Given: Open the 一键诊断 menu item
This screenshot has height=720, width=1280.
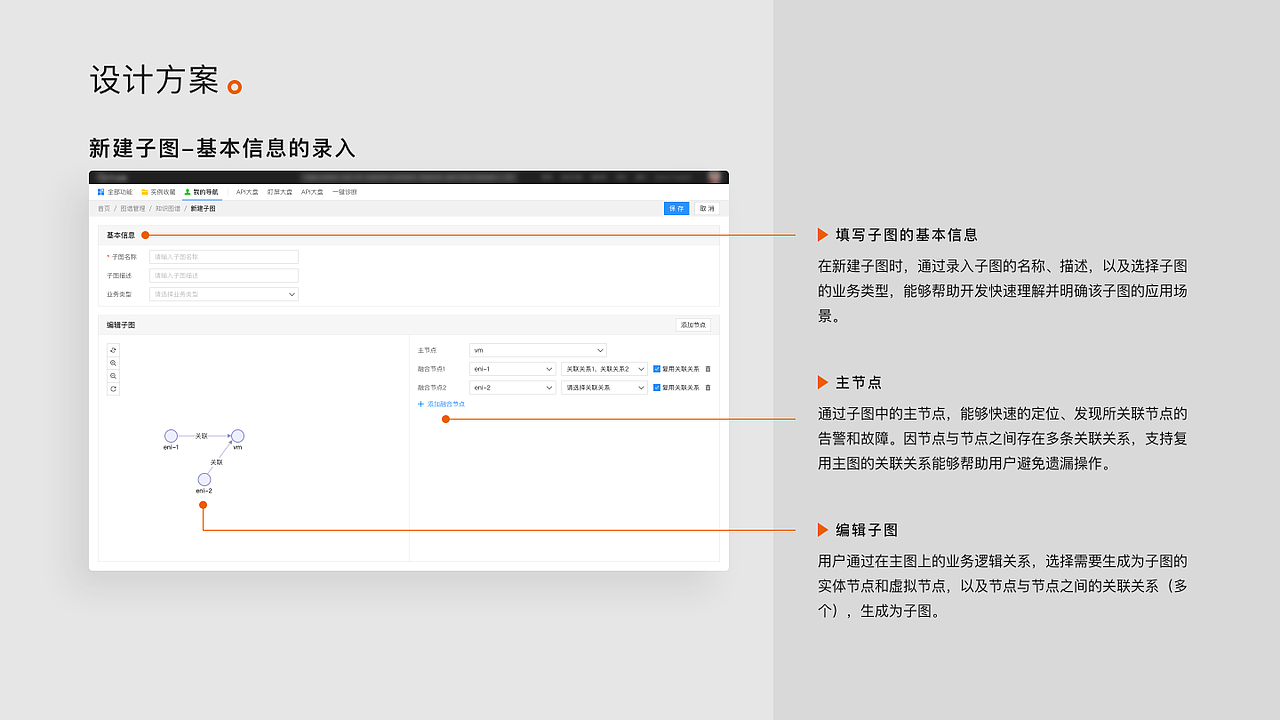Looking at the screenshot, I should (x=345, y=192).
